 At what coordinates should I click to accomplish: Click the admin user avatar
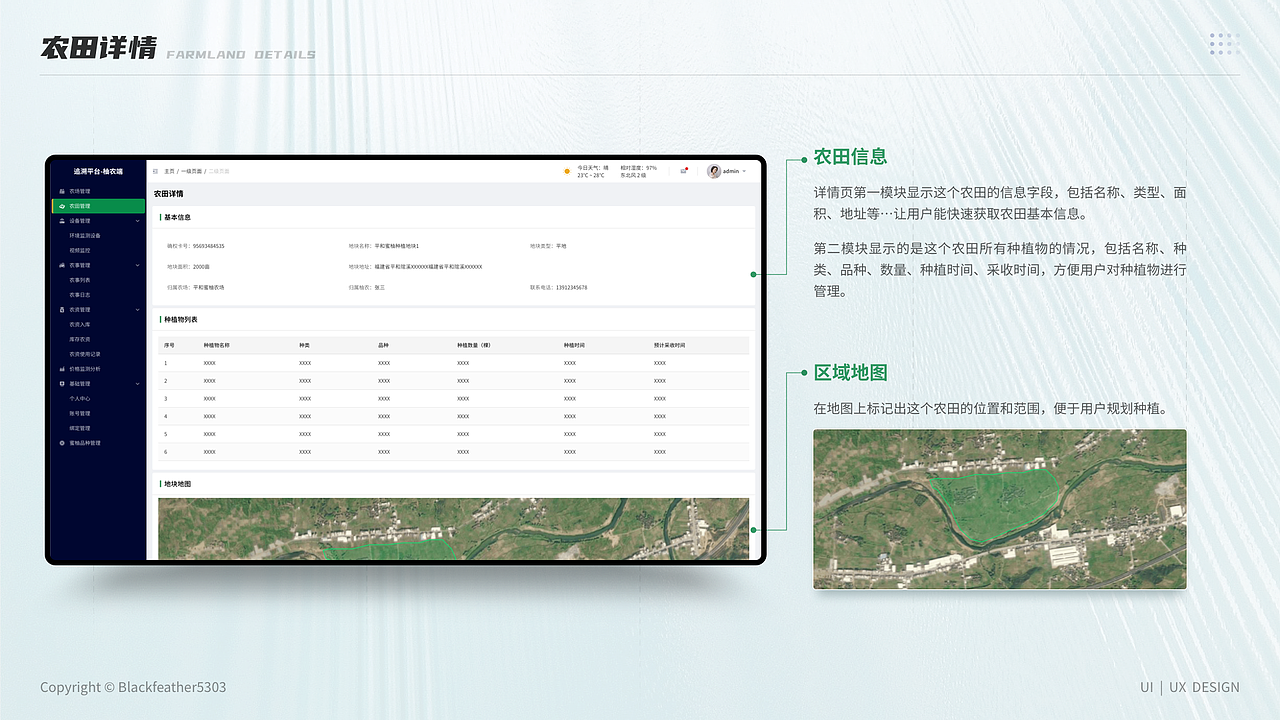714,171
